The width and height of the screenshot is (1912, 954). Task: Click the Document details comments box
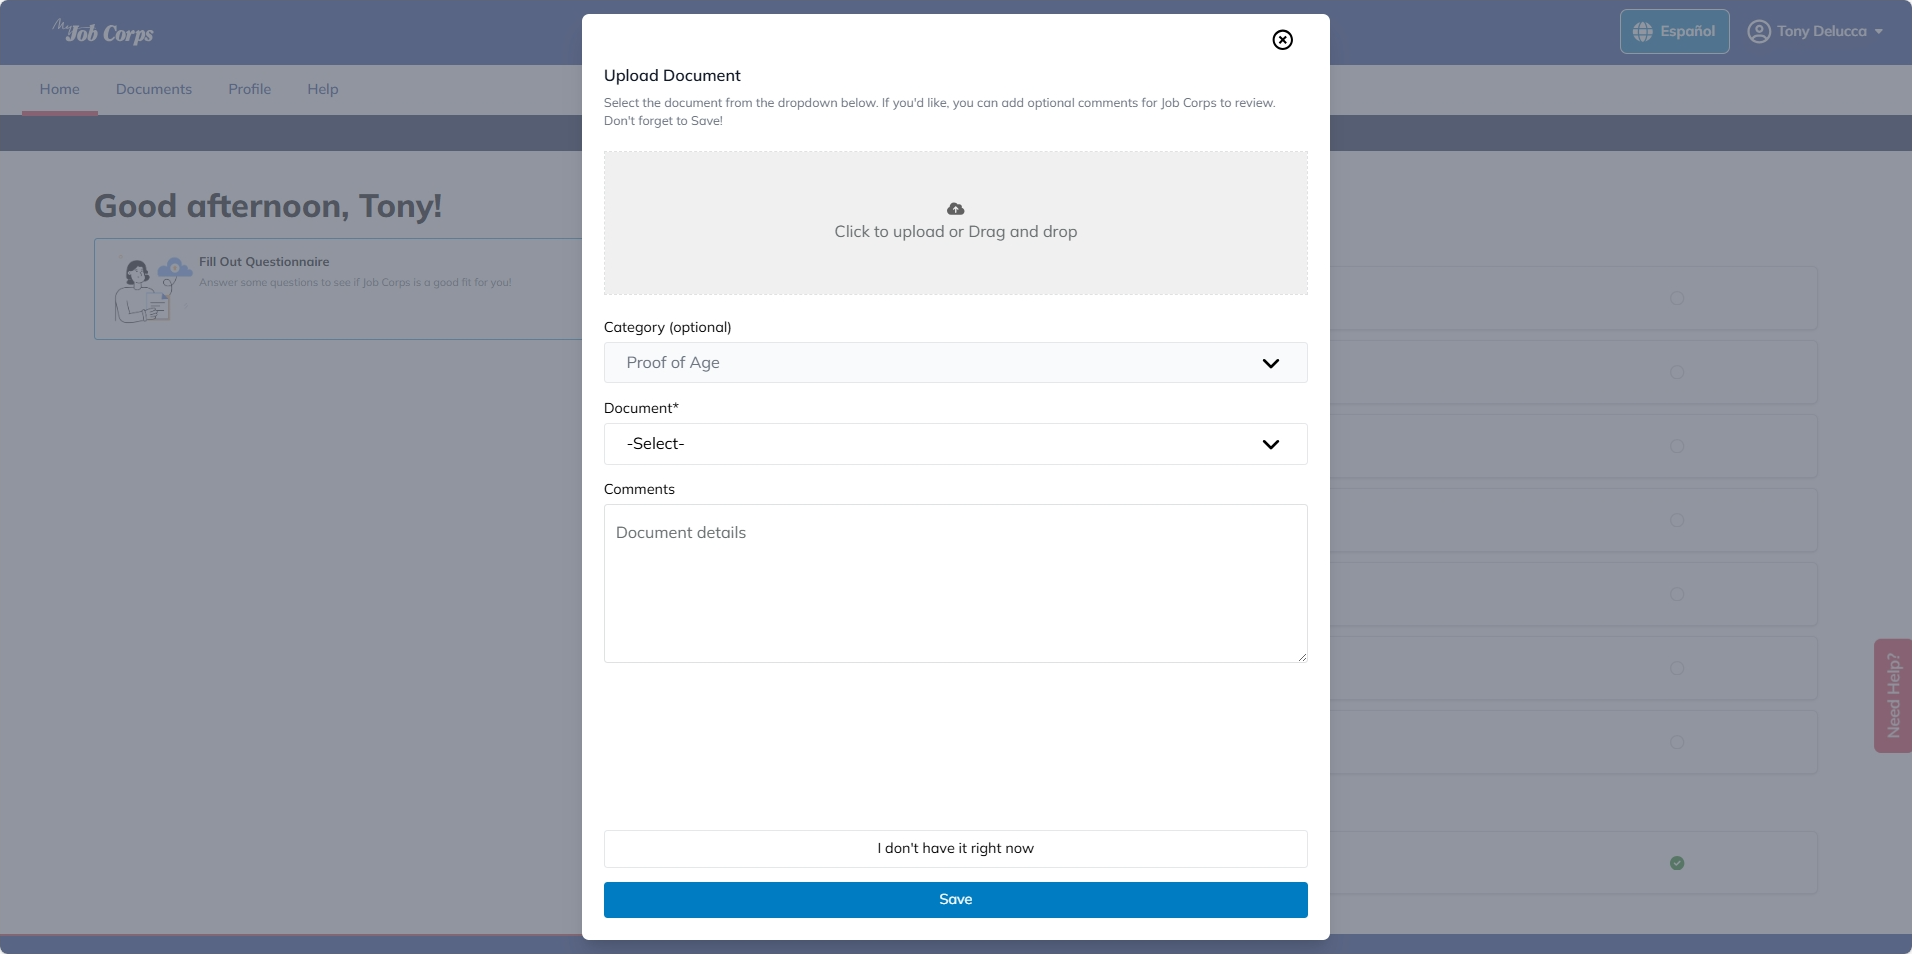956,584
